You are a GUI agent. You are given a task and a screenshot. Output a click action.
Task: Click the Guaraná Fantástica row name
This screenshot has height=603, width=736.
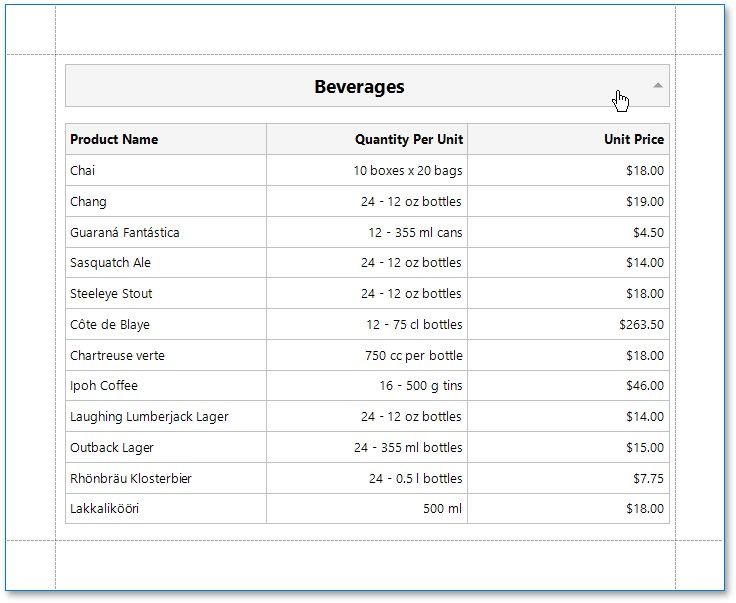pos(125,233)
